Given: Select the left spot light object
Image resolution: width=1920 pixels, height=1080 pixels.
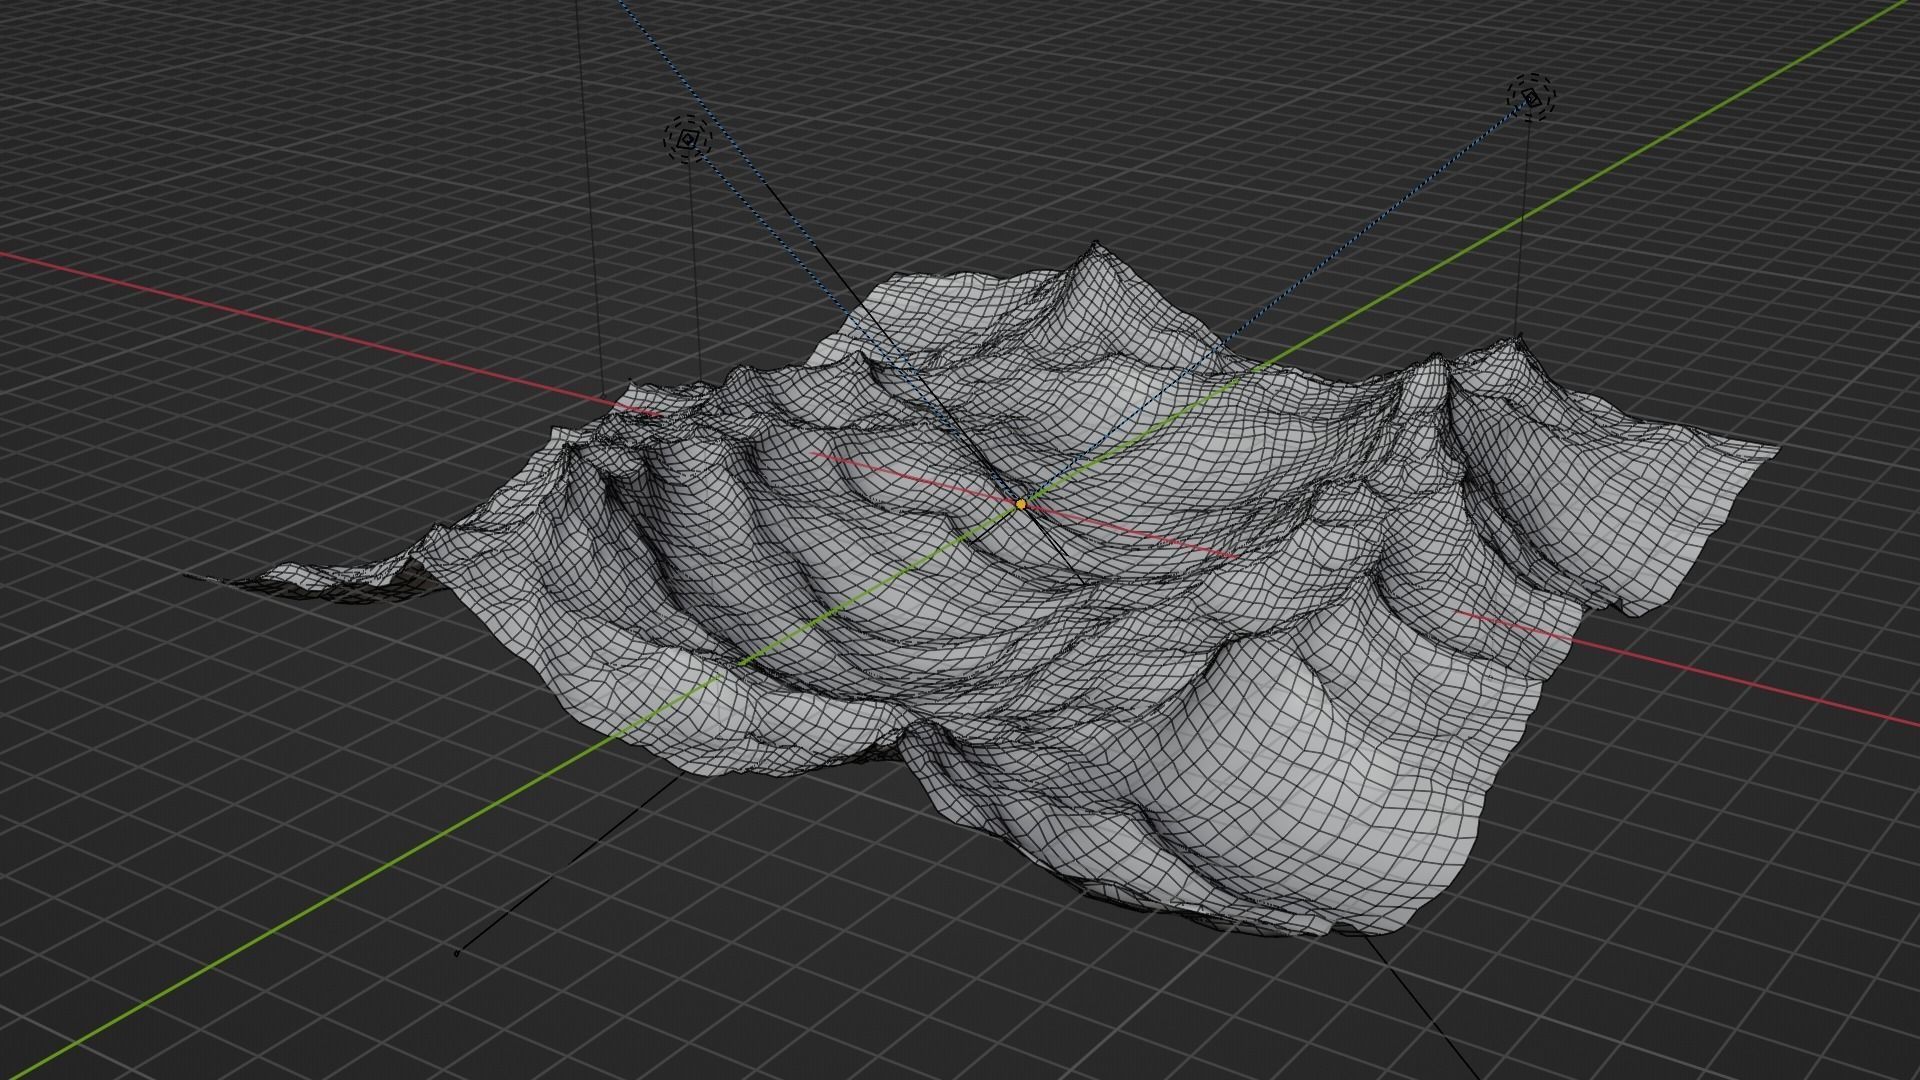Looking at the screenshot, I should pyautogui.click(x=687, y=140).
